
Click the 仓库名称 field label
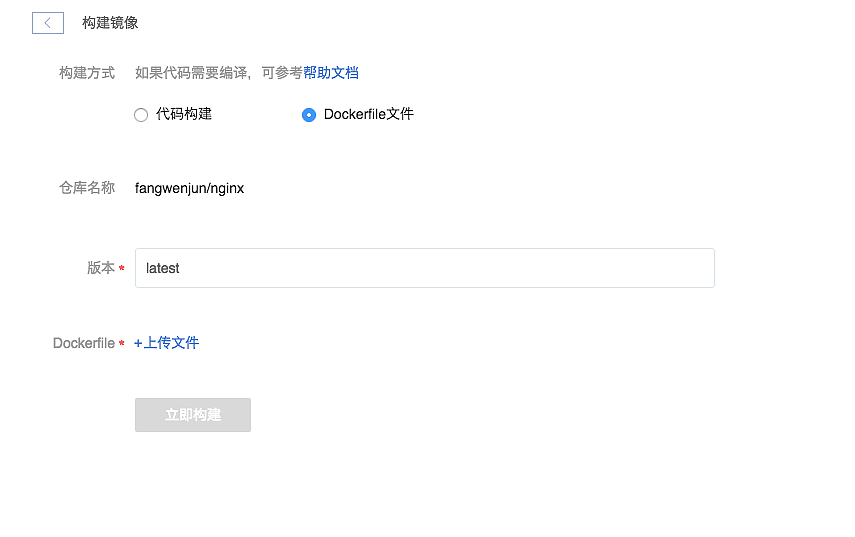pyautogui.click(x=87, y=187)
